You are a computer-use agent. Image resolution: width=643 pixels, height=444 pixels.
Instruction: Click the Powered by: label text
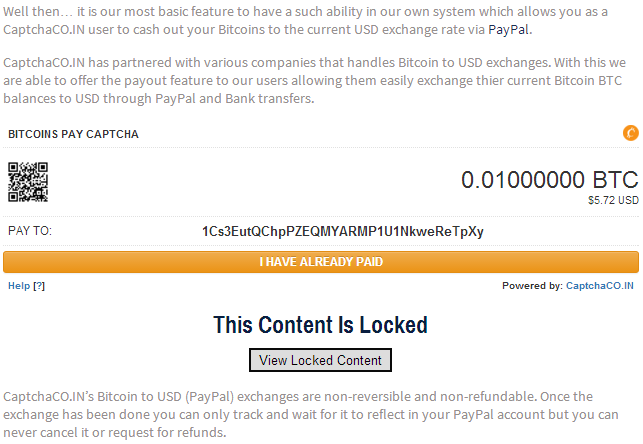coord(532,286)
